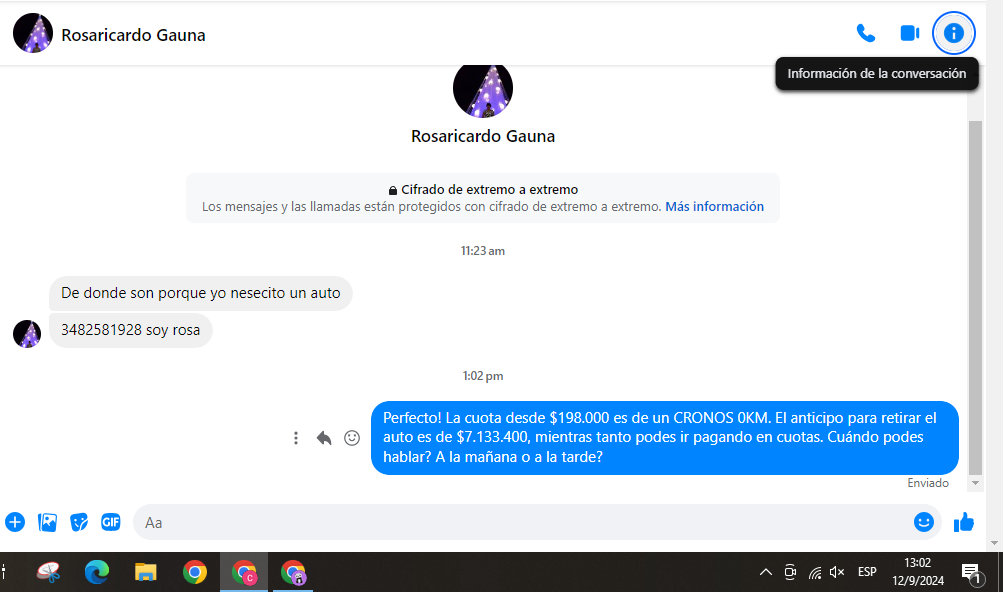The width and height of the screenshot is (1003, 592).
Task: Reply to the blue sent message
Action: tap(324, 438)
